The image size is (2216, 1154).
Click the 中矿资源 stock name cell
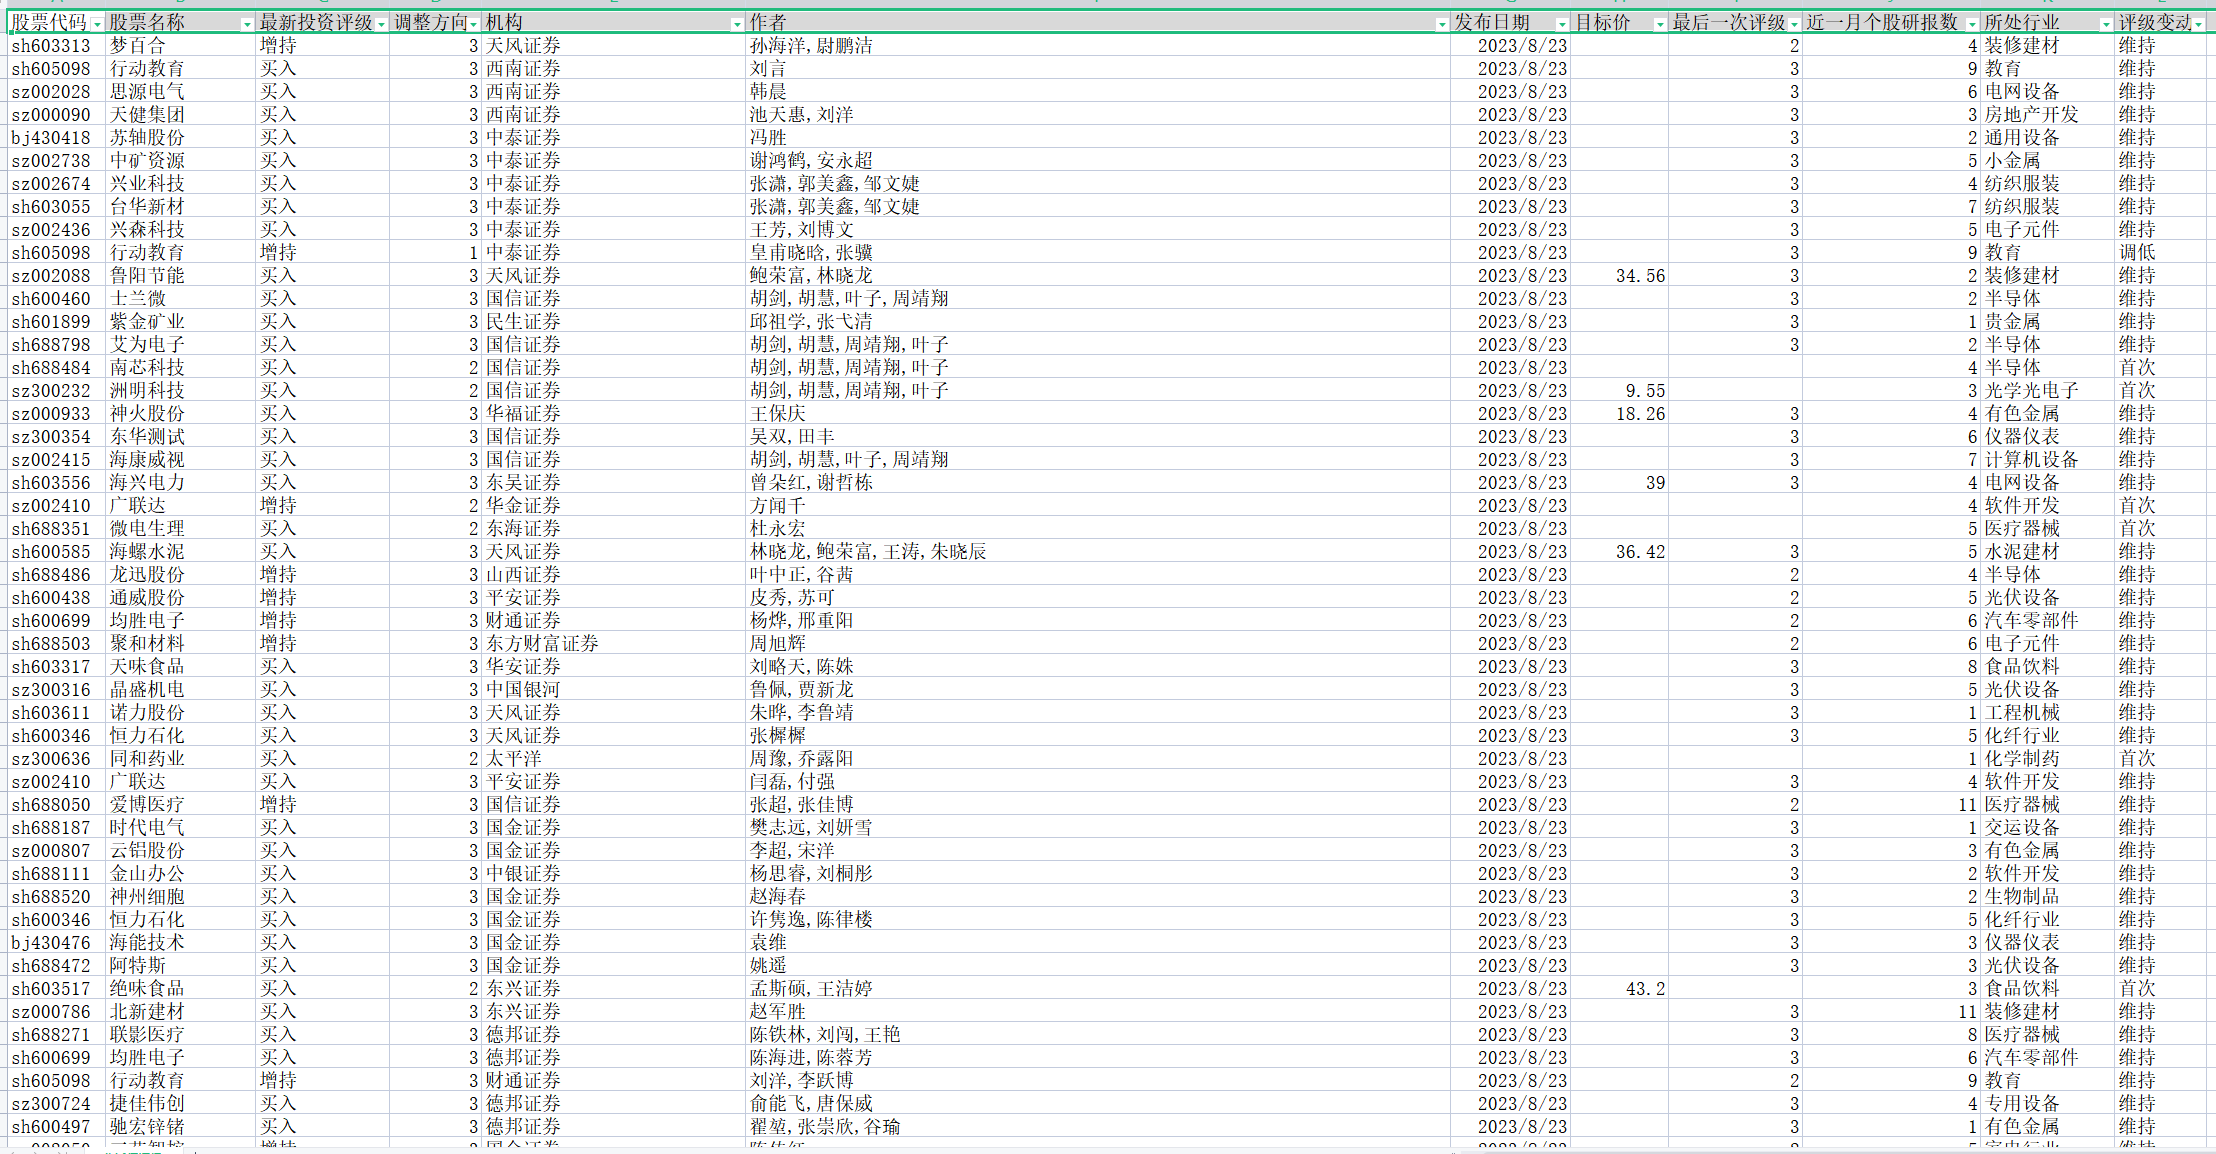tap(180, 161)
